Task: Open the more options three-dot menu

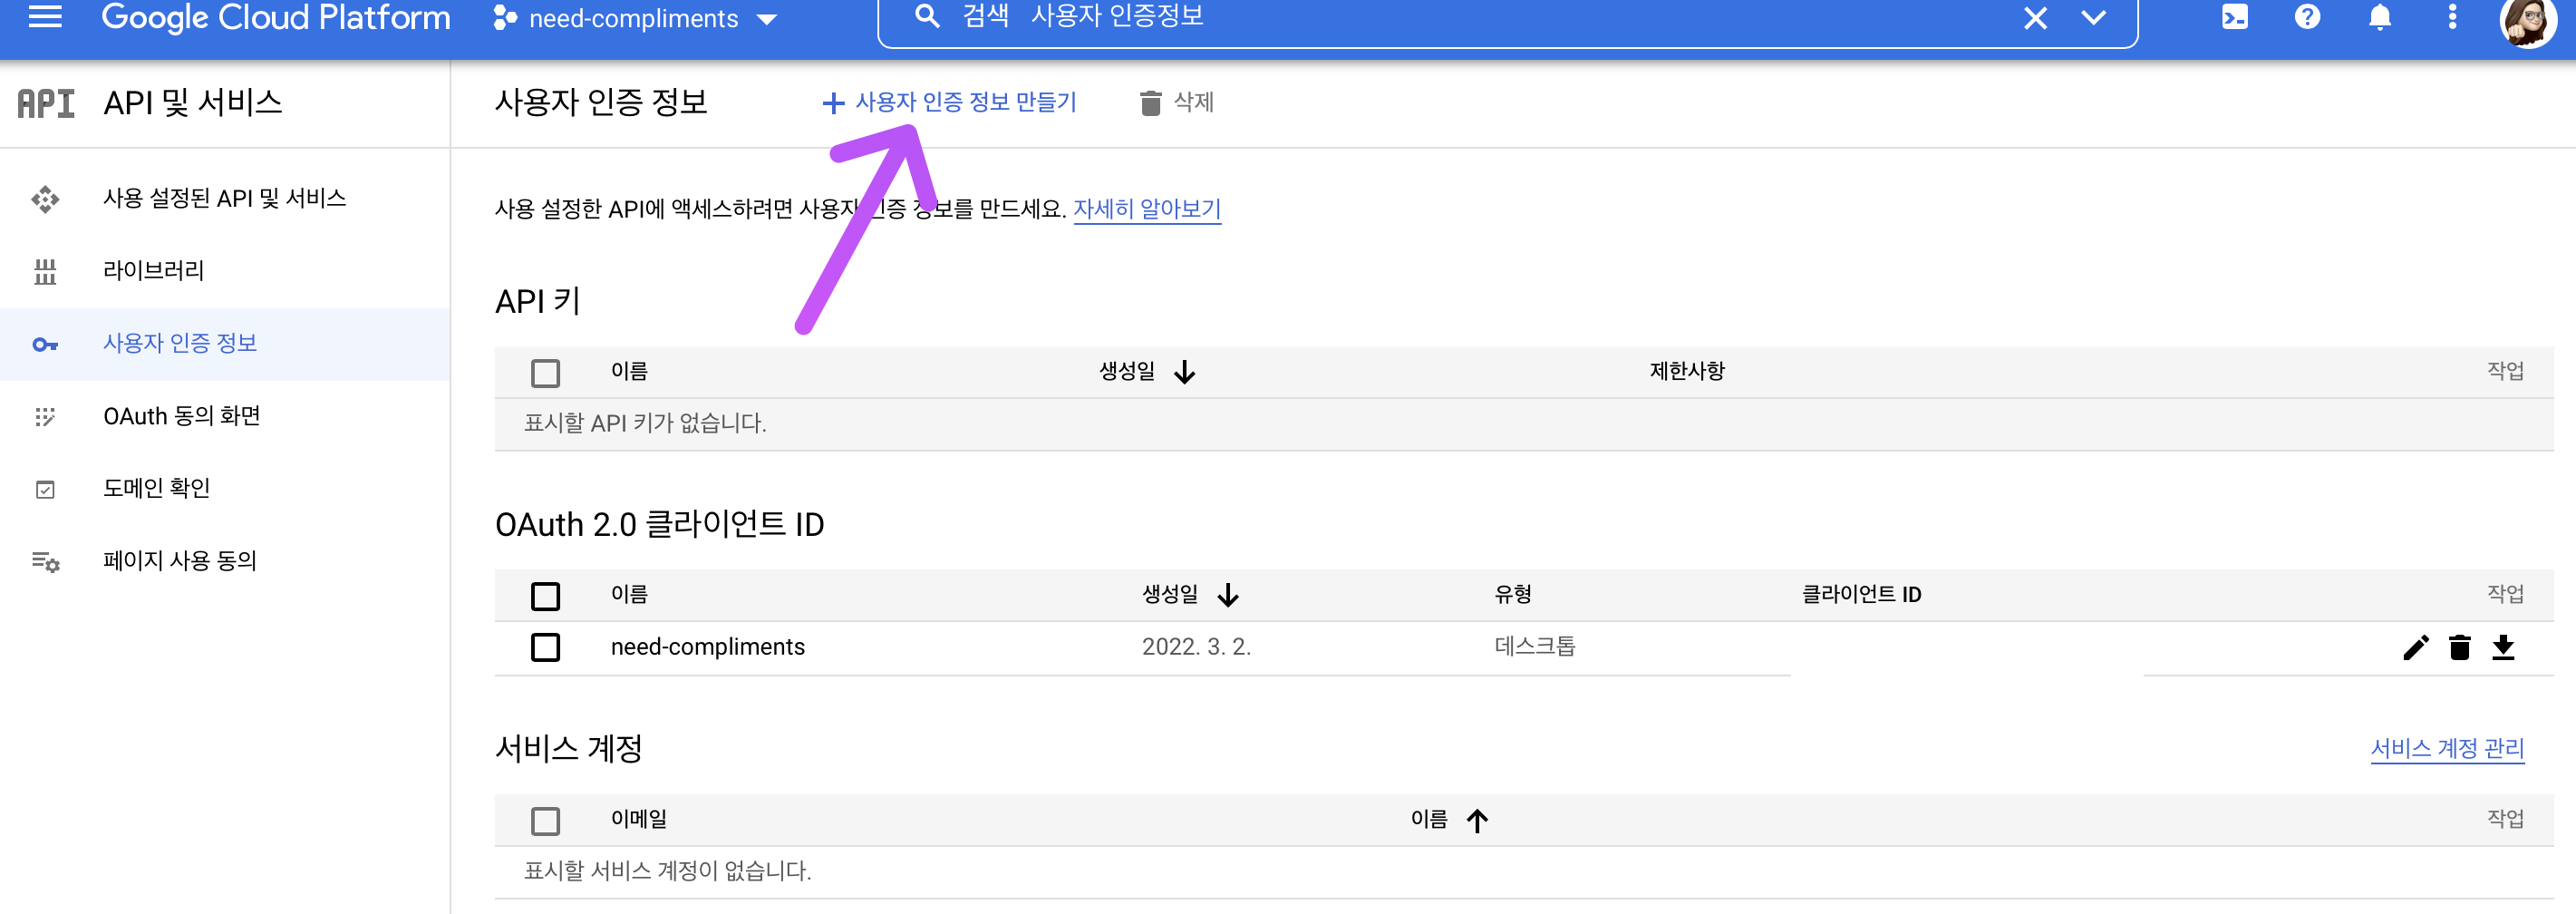Action: tap(2452, 17)
